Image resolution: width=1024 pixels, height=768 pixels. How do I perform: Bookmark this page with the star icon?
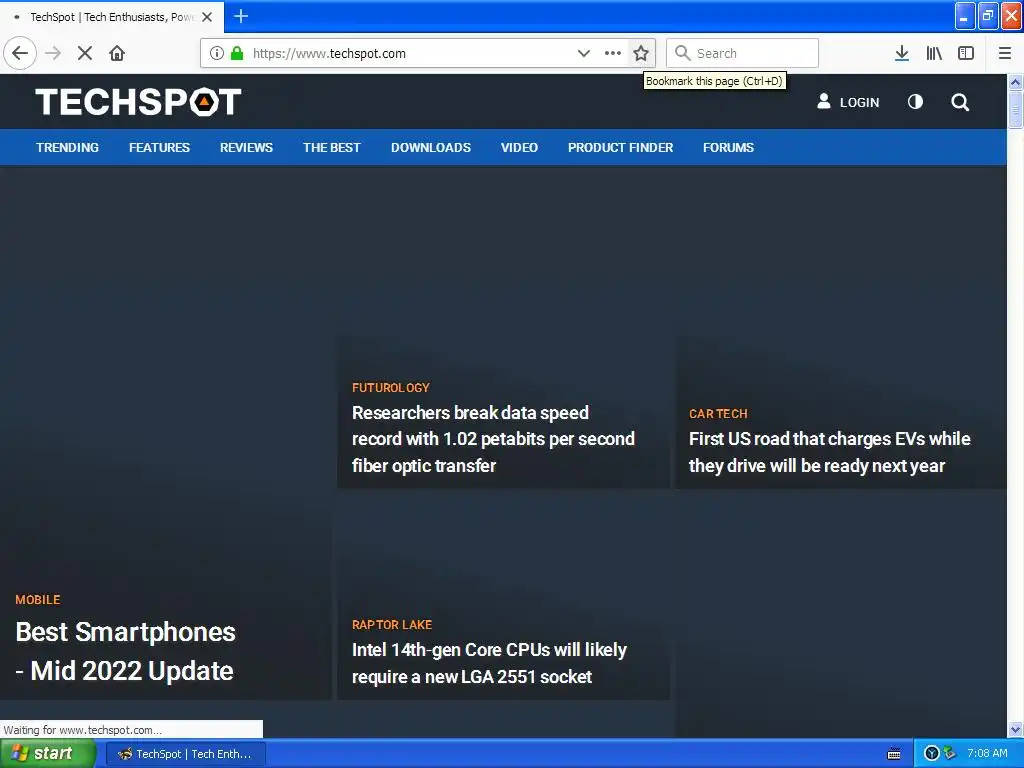pos(641,53)
